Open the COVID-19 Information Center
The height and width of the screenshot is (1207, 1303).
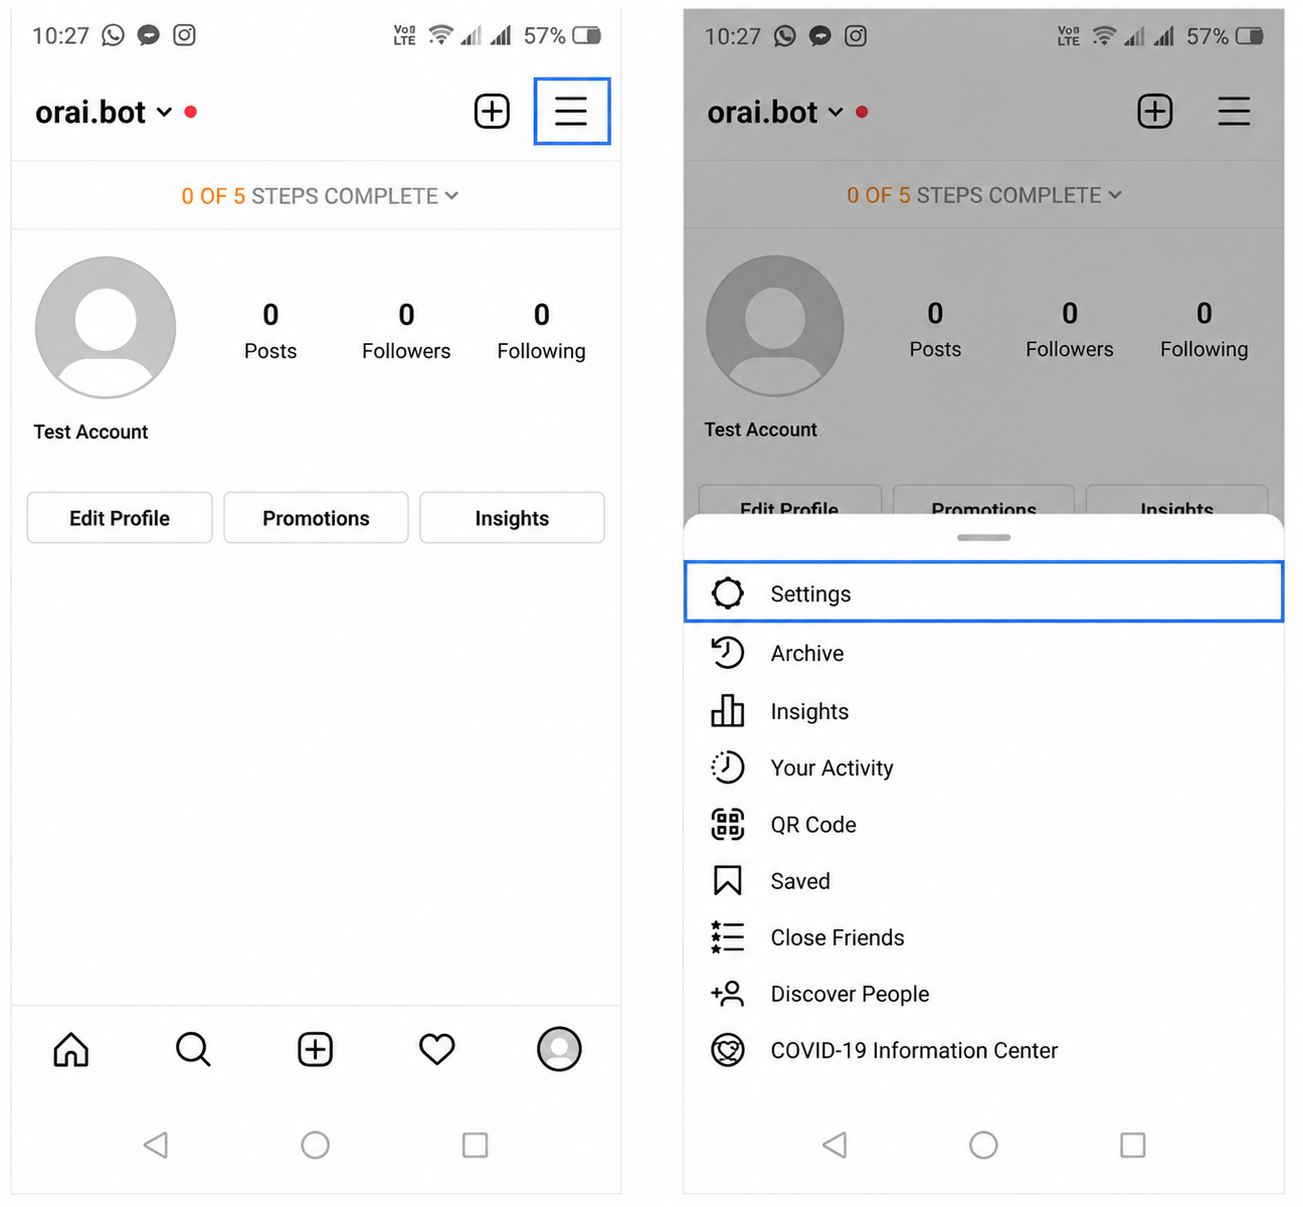coord(984,1050)
